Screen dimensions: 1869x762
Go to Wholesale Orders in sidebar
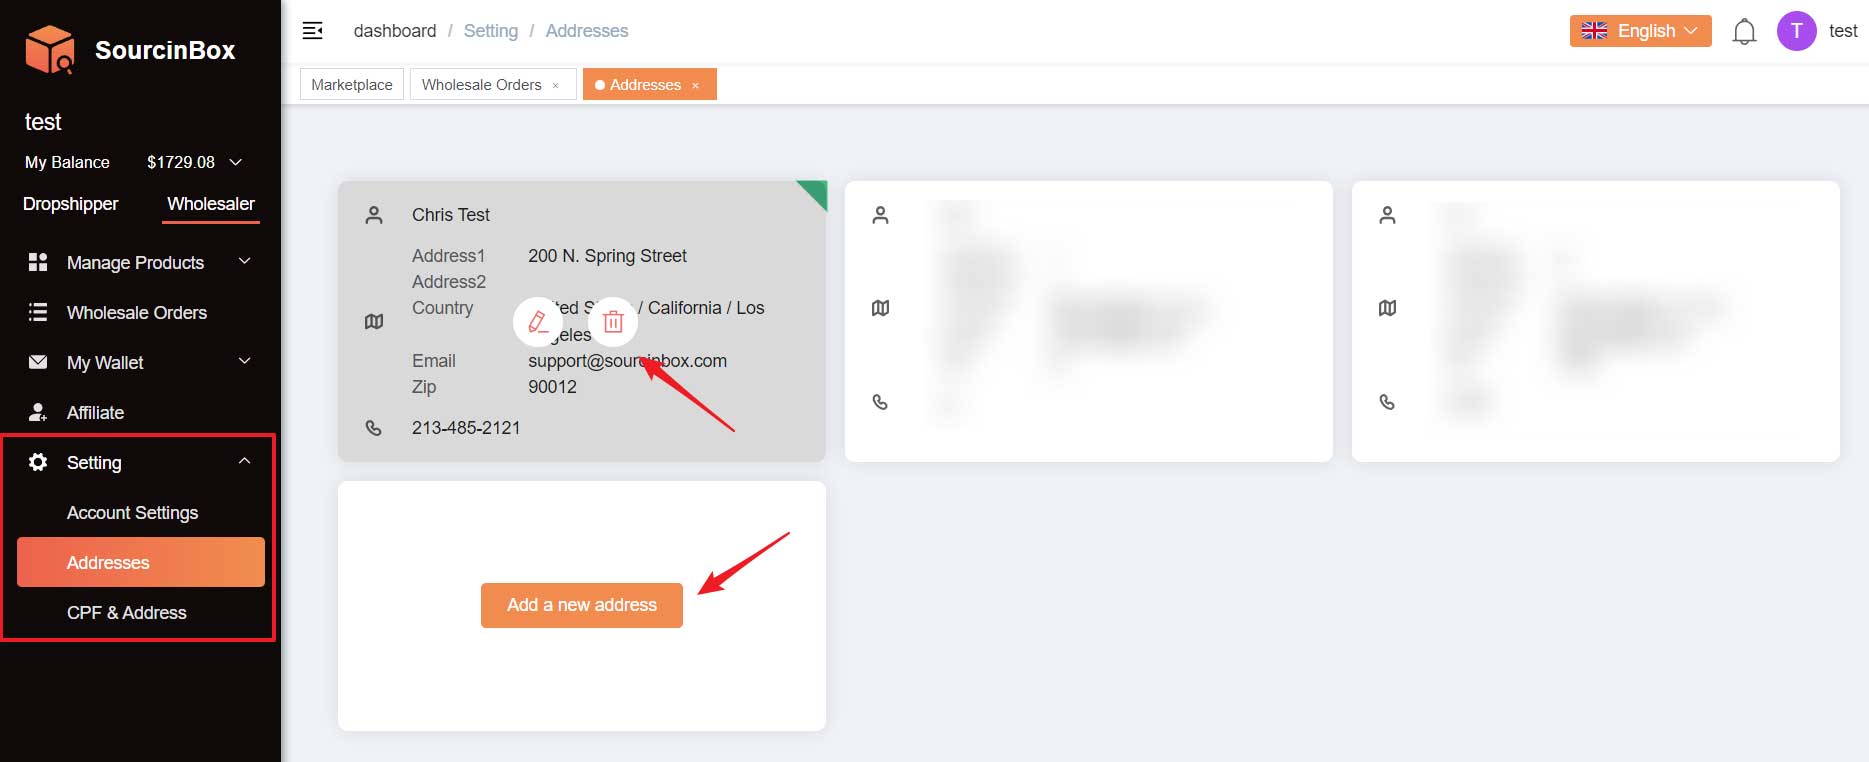click(x=137, y=312)
